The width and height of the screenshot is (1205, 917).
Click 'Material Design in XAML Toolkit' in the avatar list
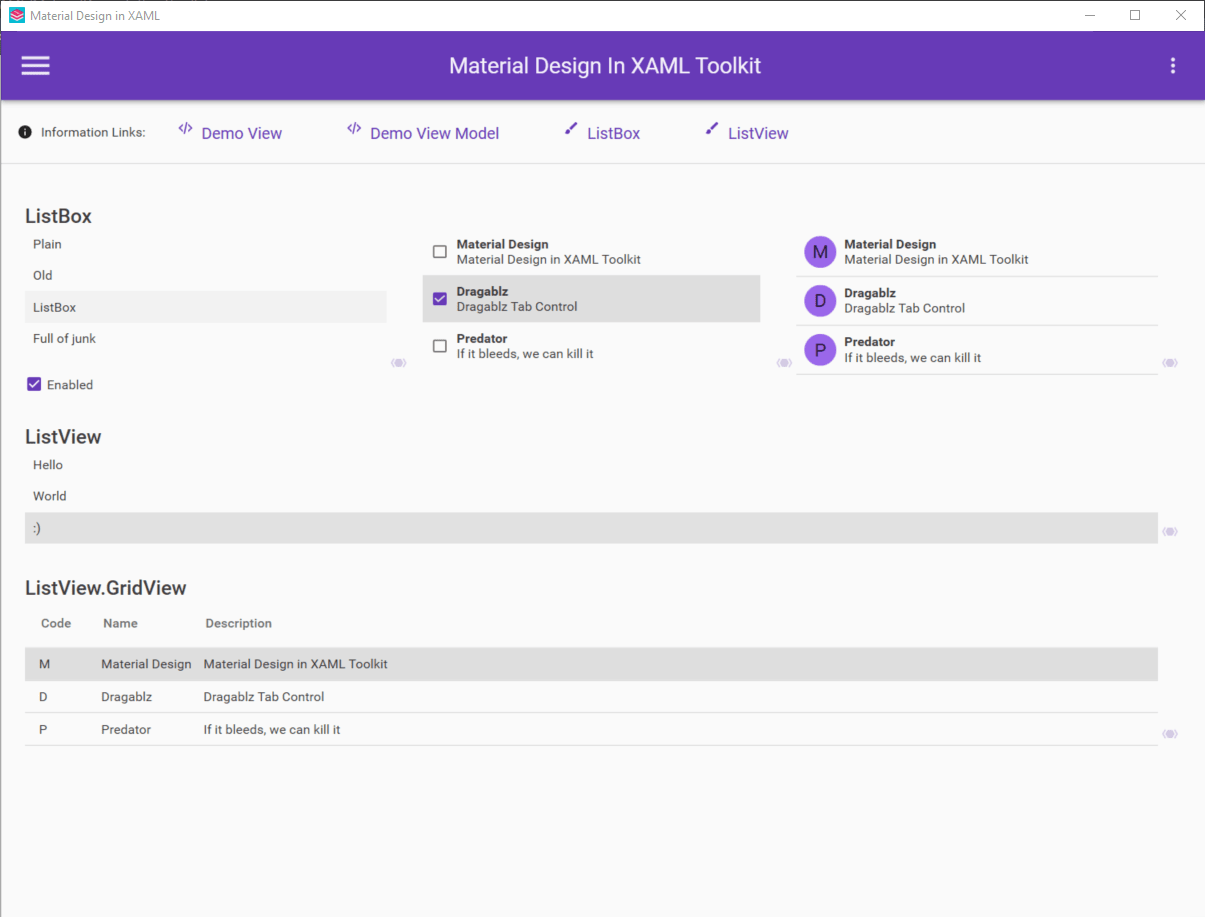click(936, 259)
